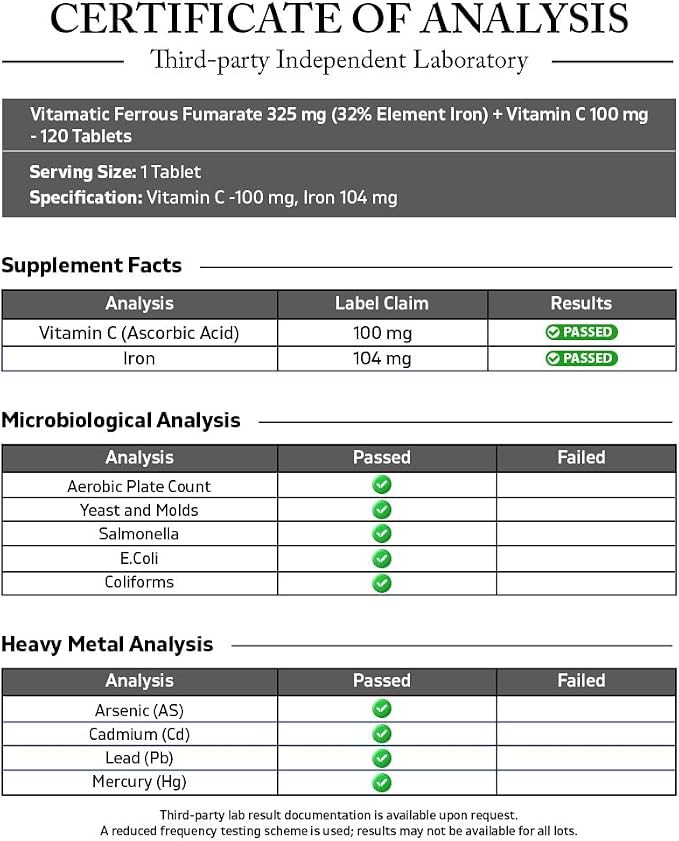Click the 104 mg Iron label claim cell
Image resolution: width=679 pixels, height=841 pixels.
[x=382, y=358]
